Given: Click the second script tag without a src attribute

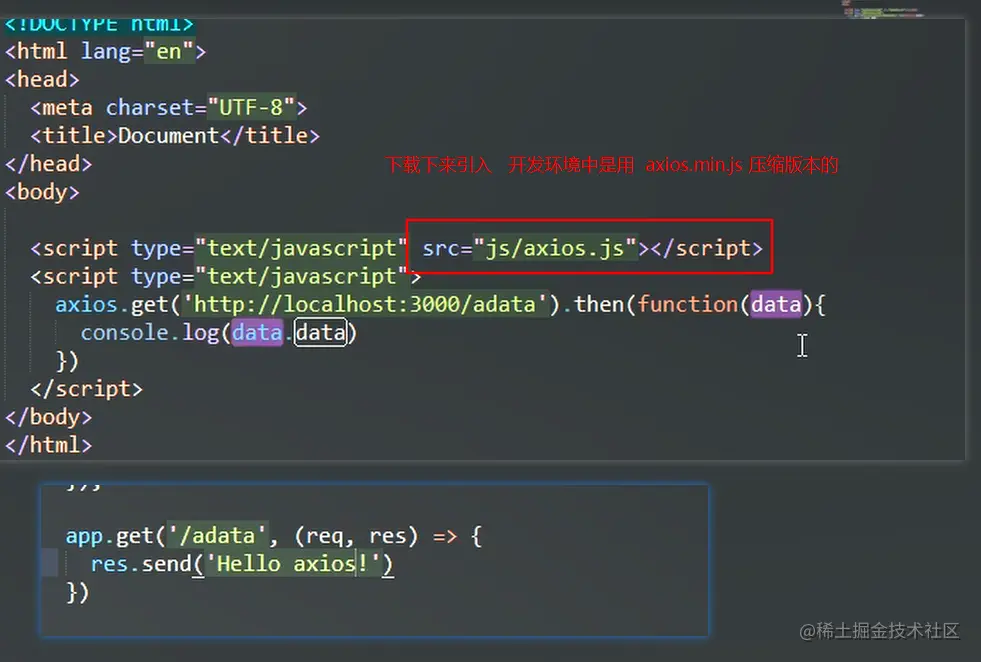Looking at the screenshot, I should pyautogui.click(x=226, y=277).
